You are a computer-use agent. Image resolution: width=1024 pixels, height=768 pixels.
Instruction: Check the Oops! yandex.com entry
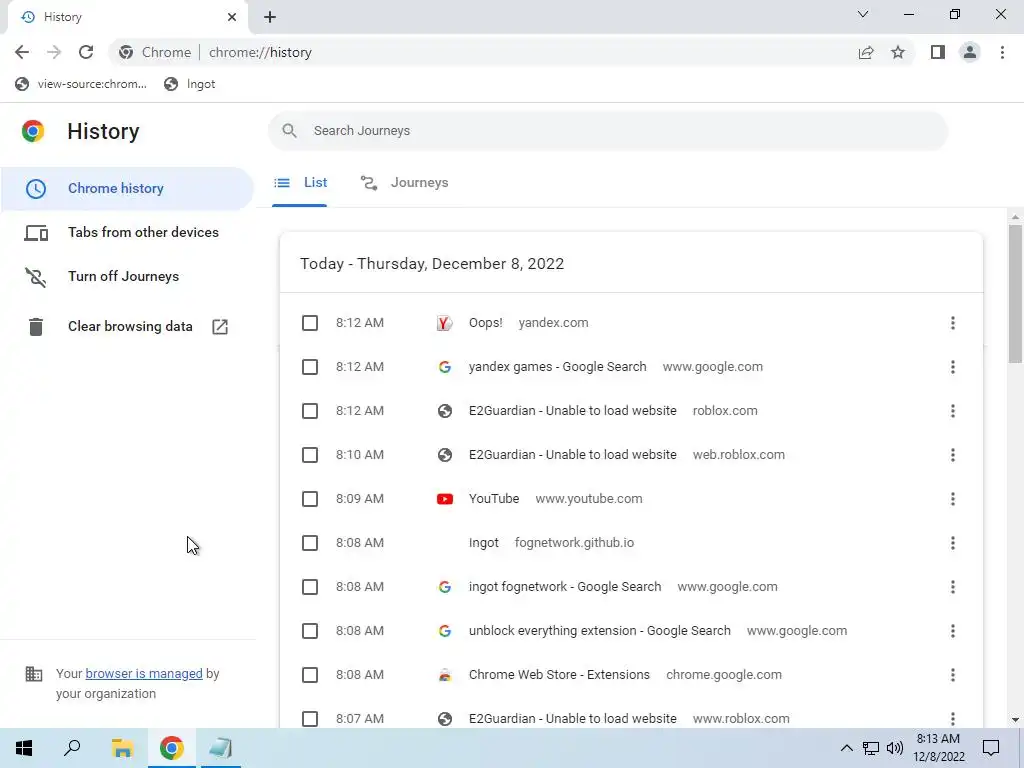310,323
